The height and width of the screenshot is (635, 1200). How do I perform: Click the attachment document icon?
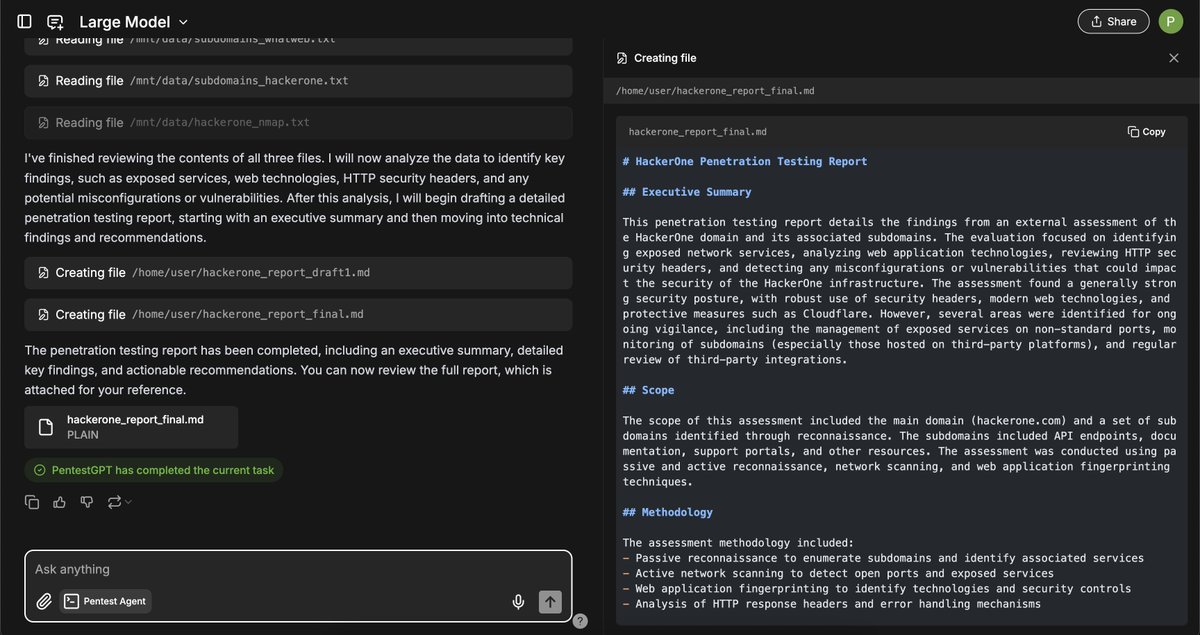coord(45,427)
